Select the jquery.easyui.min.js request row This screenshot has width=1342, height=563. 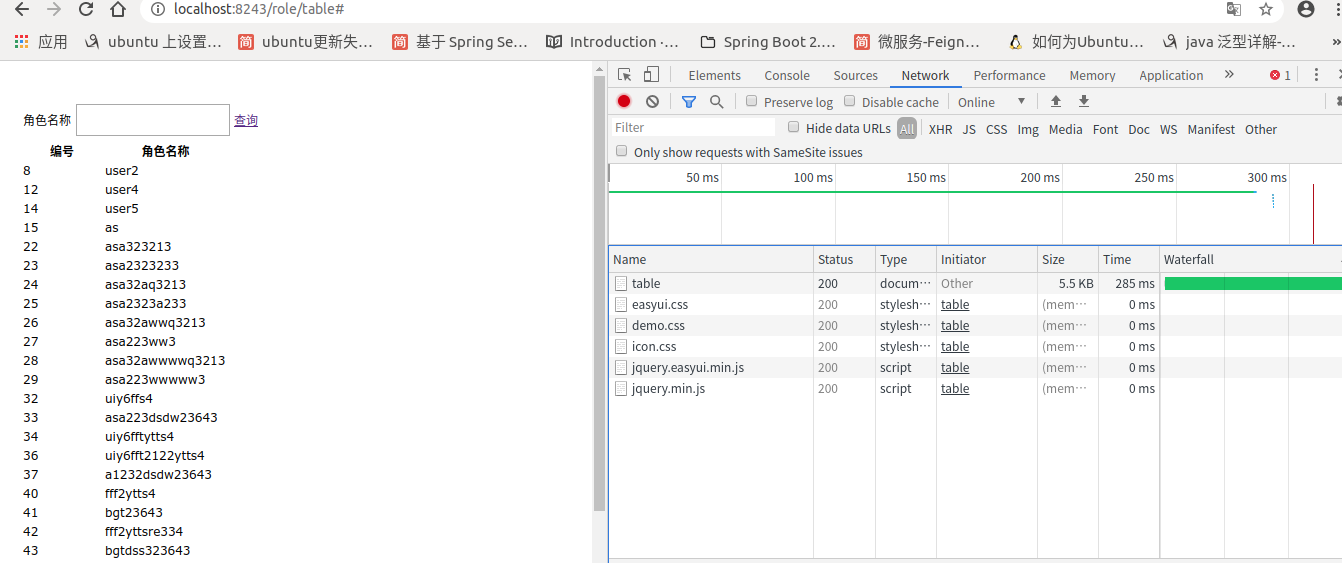click(x=975, y=368)
